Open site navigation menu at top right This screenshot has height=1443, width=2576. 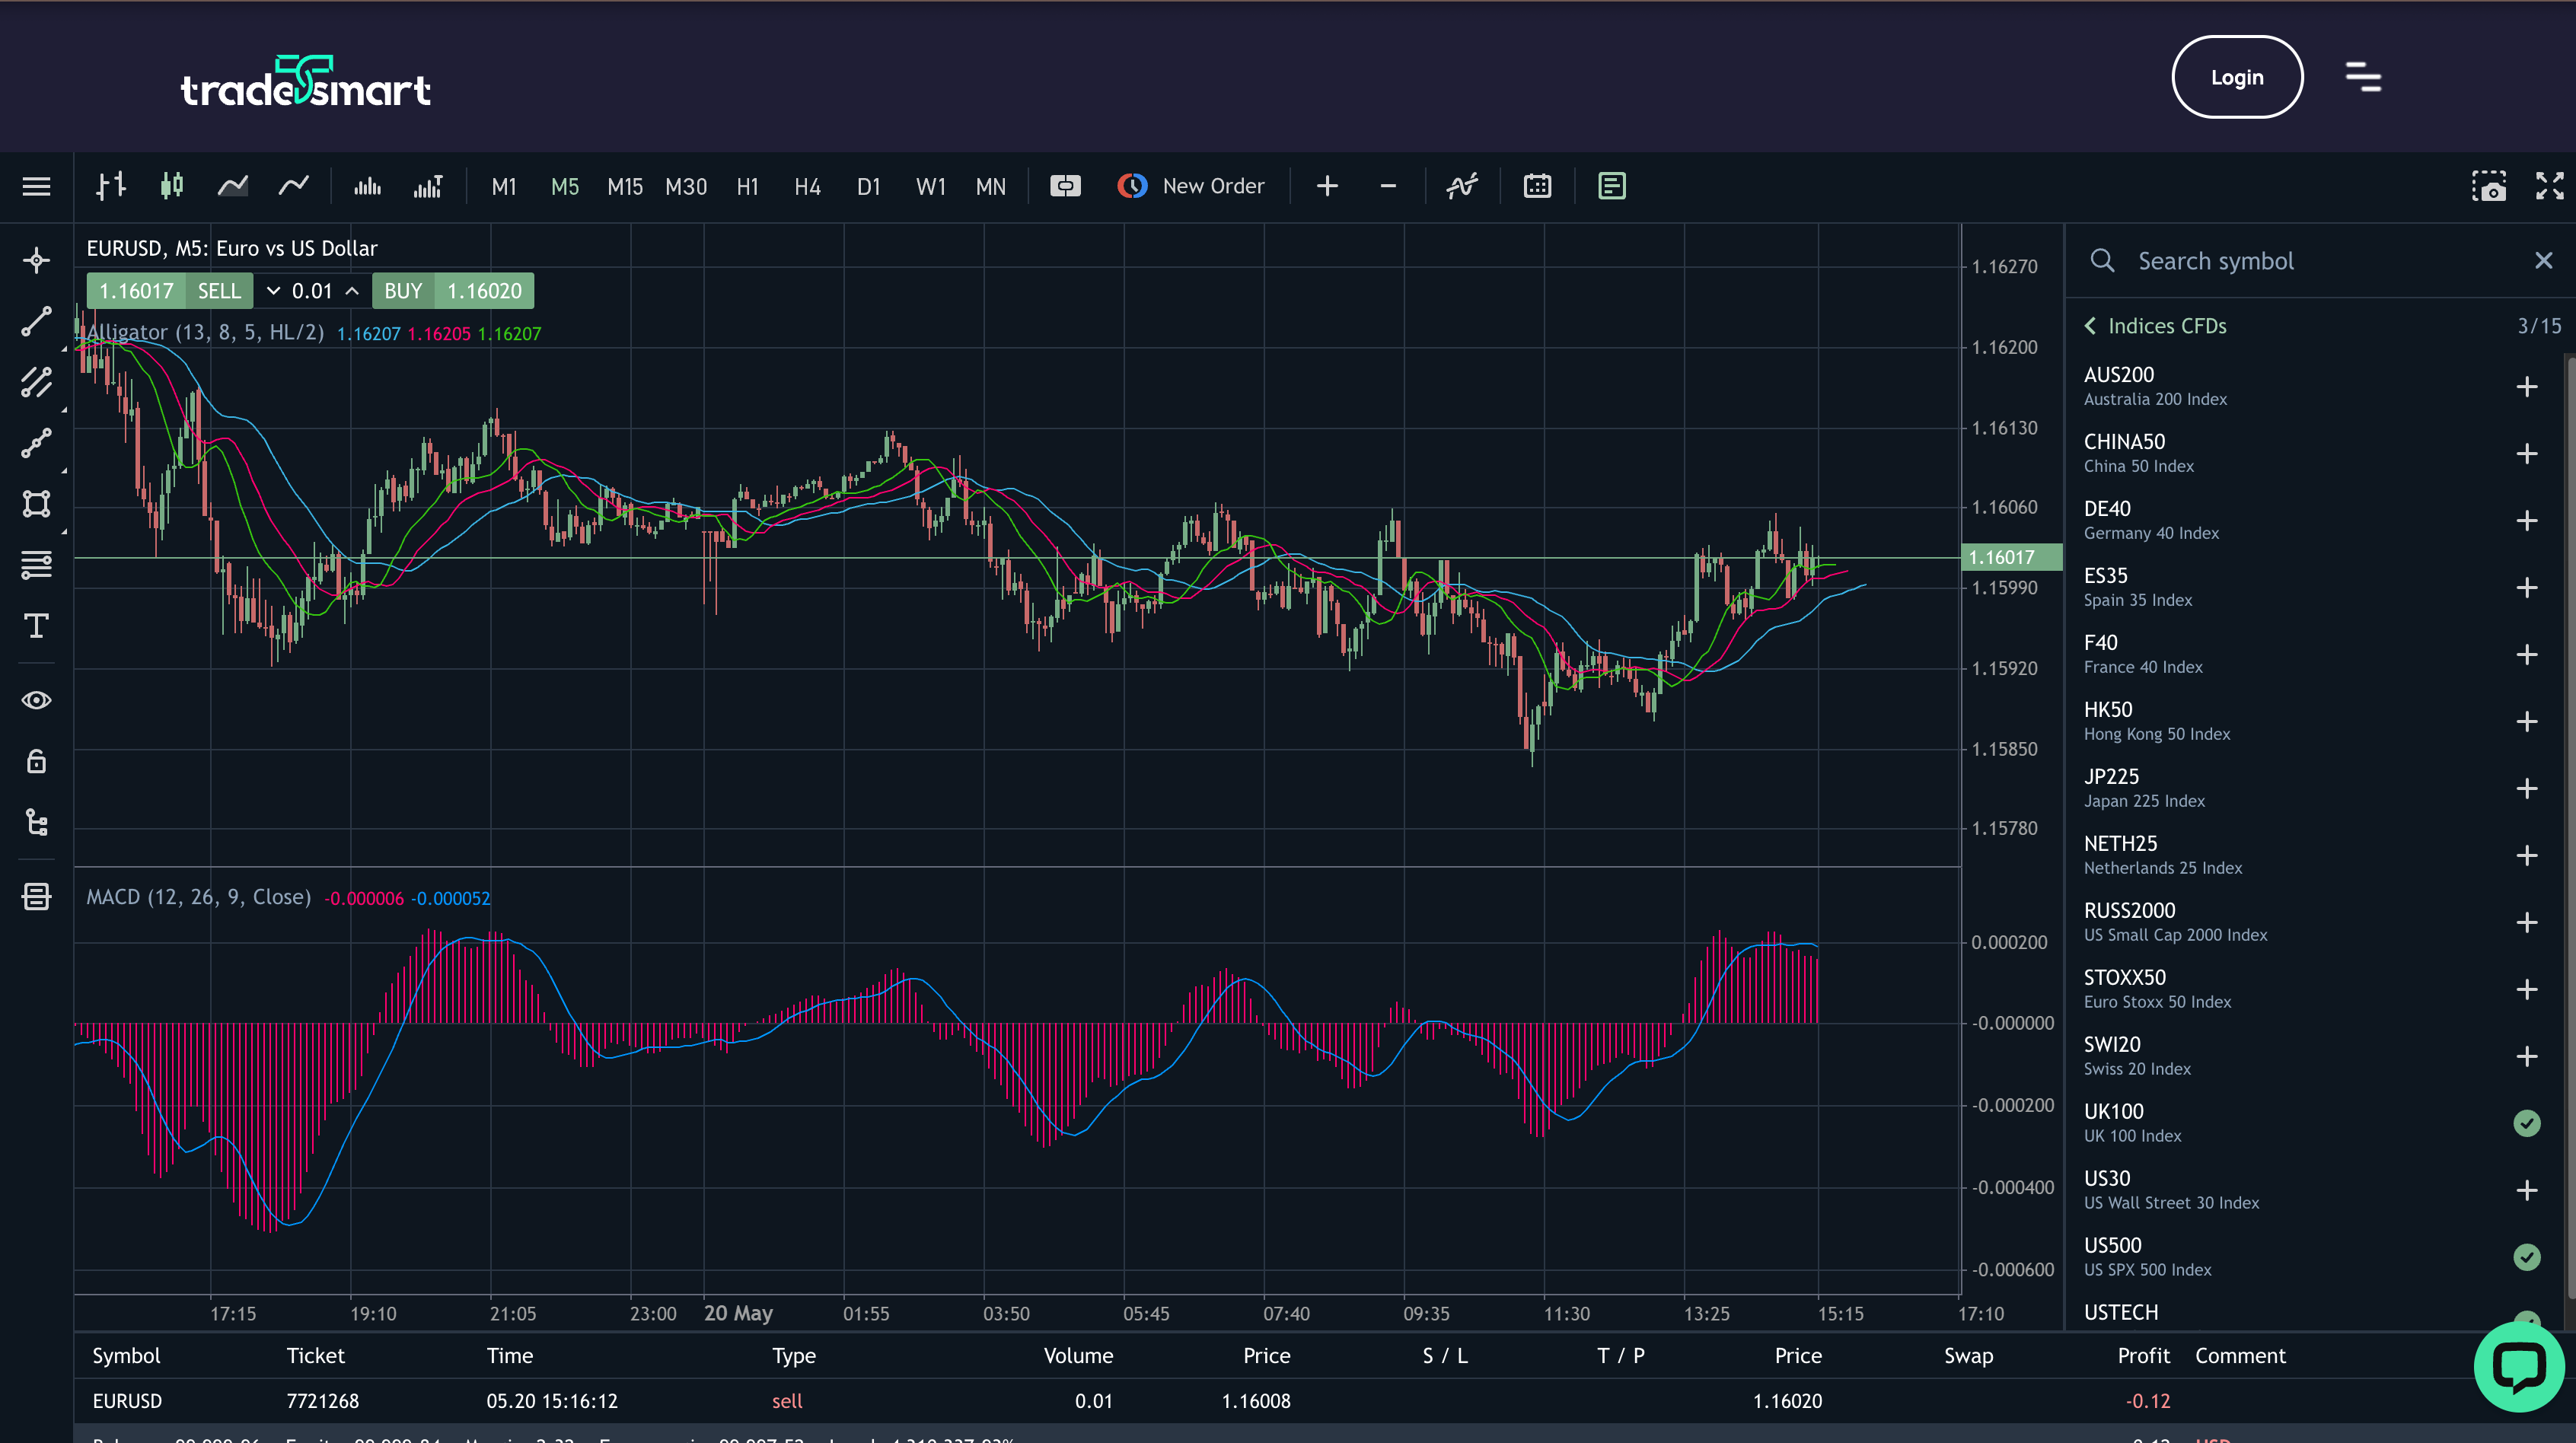click(2363, 77)
